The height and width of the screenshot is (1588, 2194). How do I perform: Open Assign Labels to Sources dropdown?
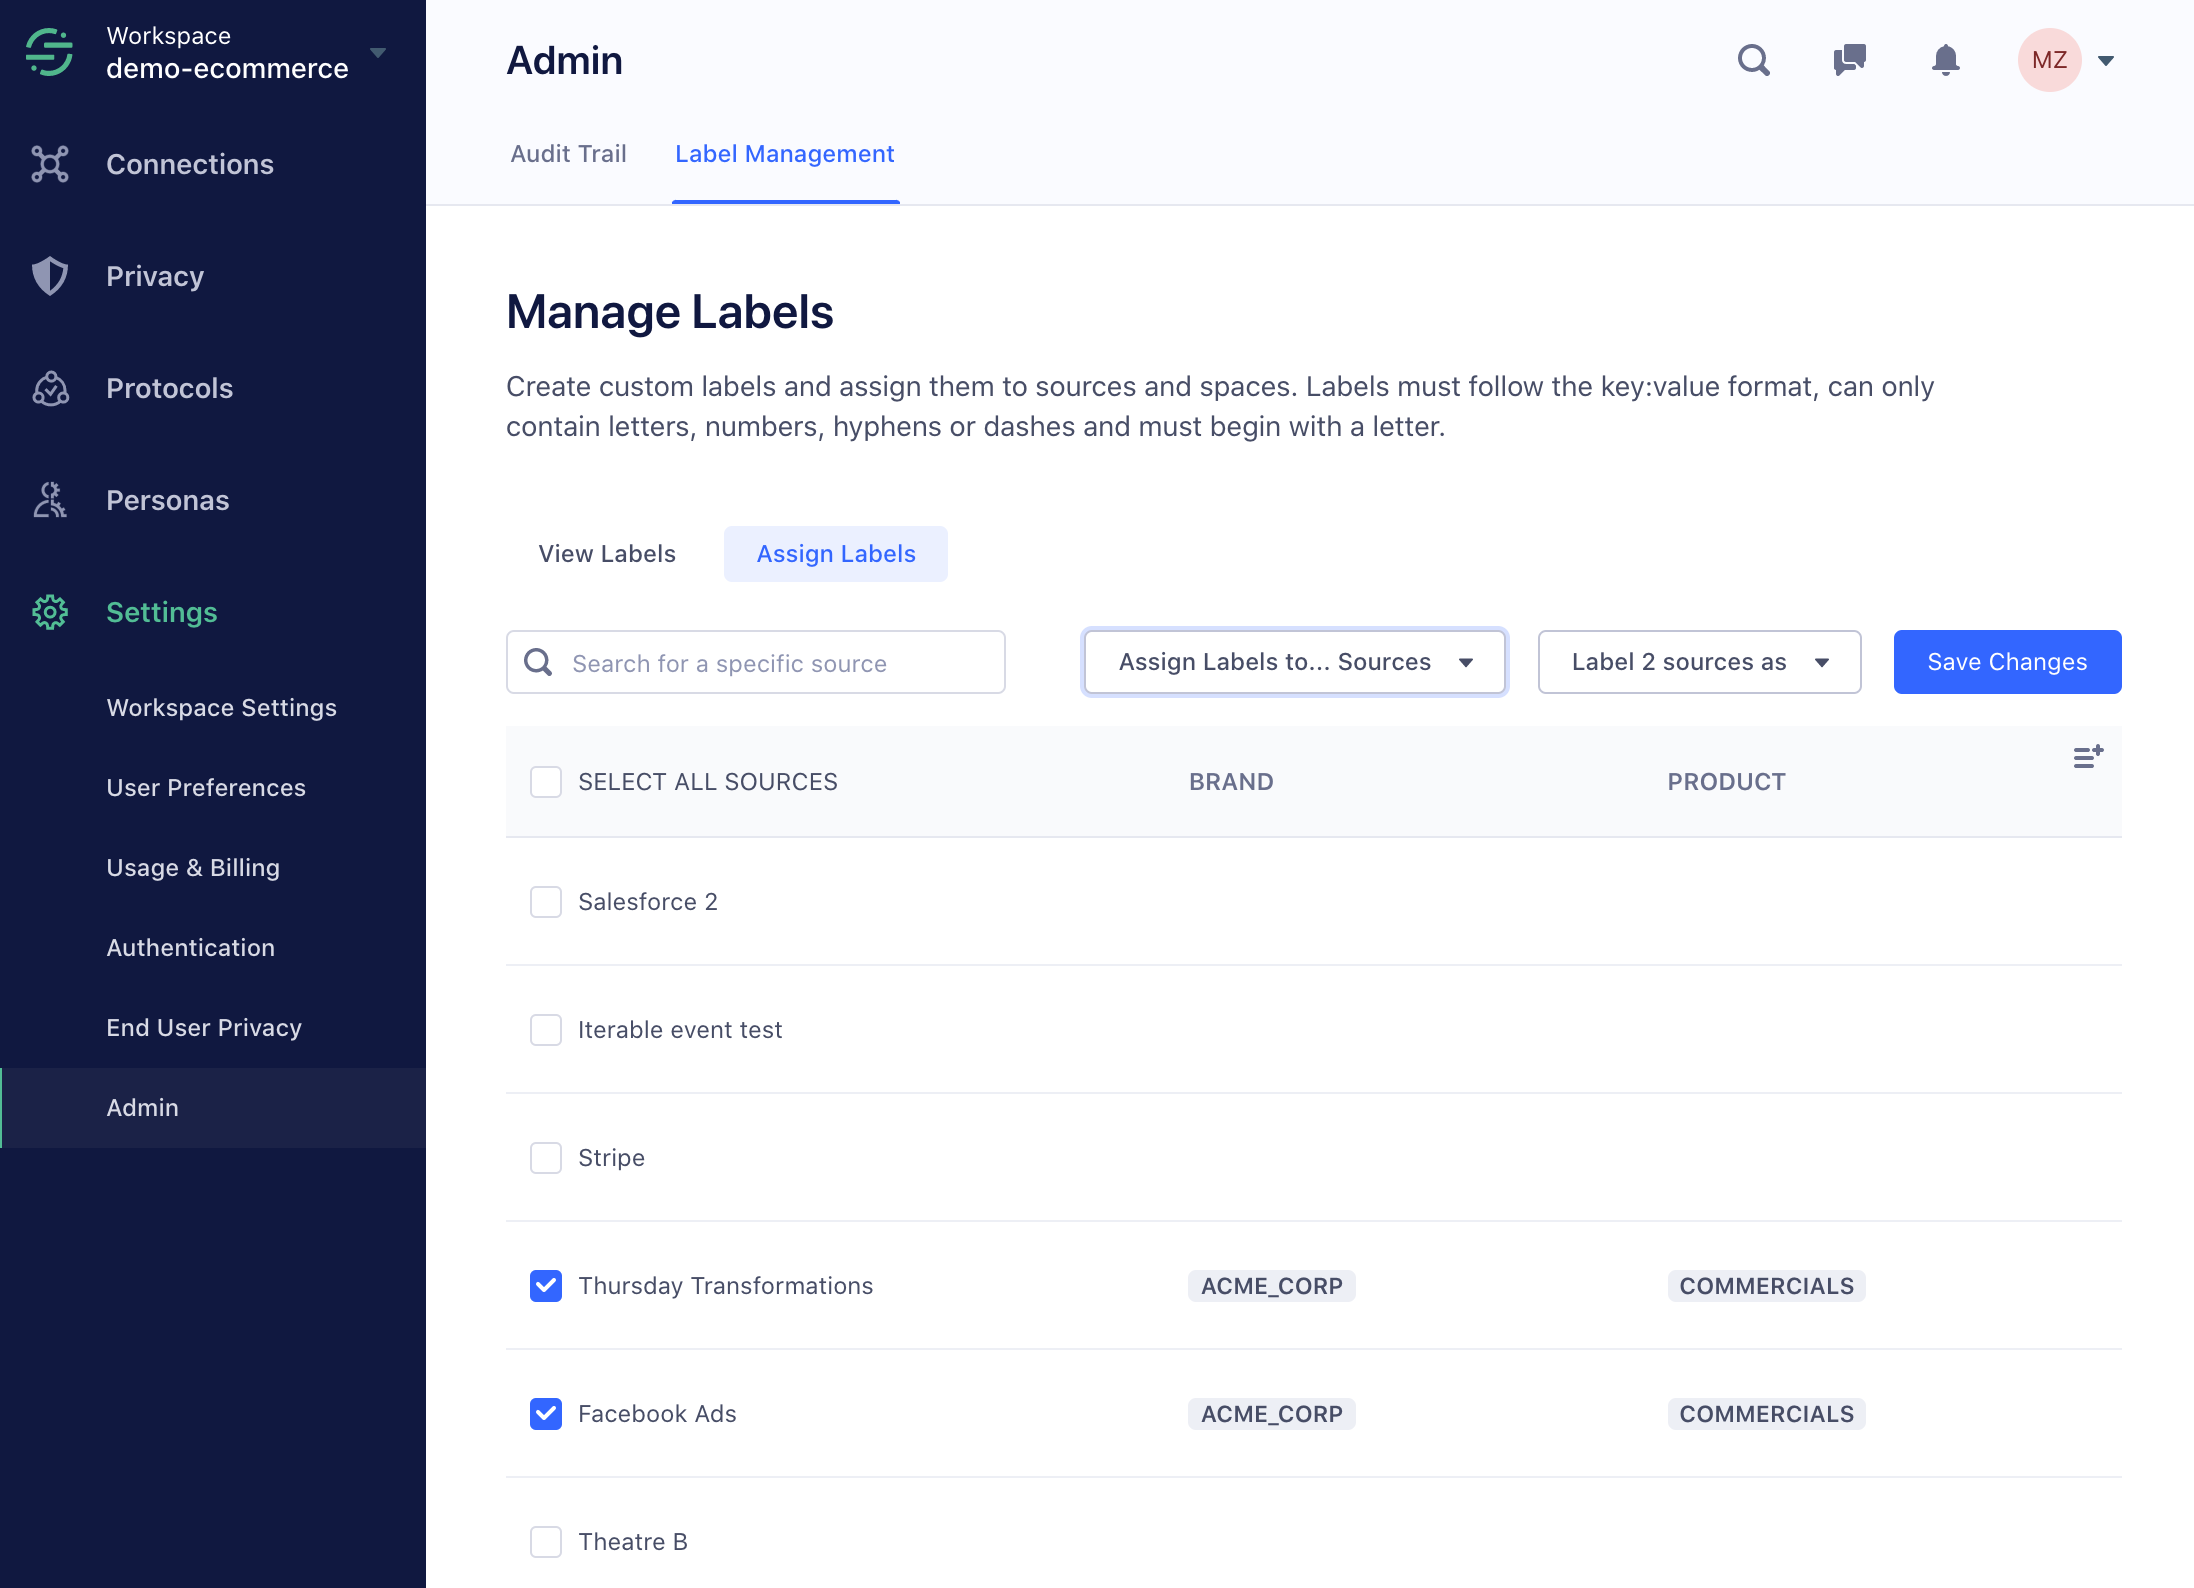(x=1294, y=662)
